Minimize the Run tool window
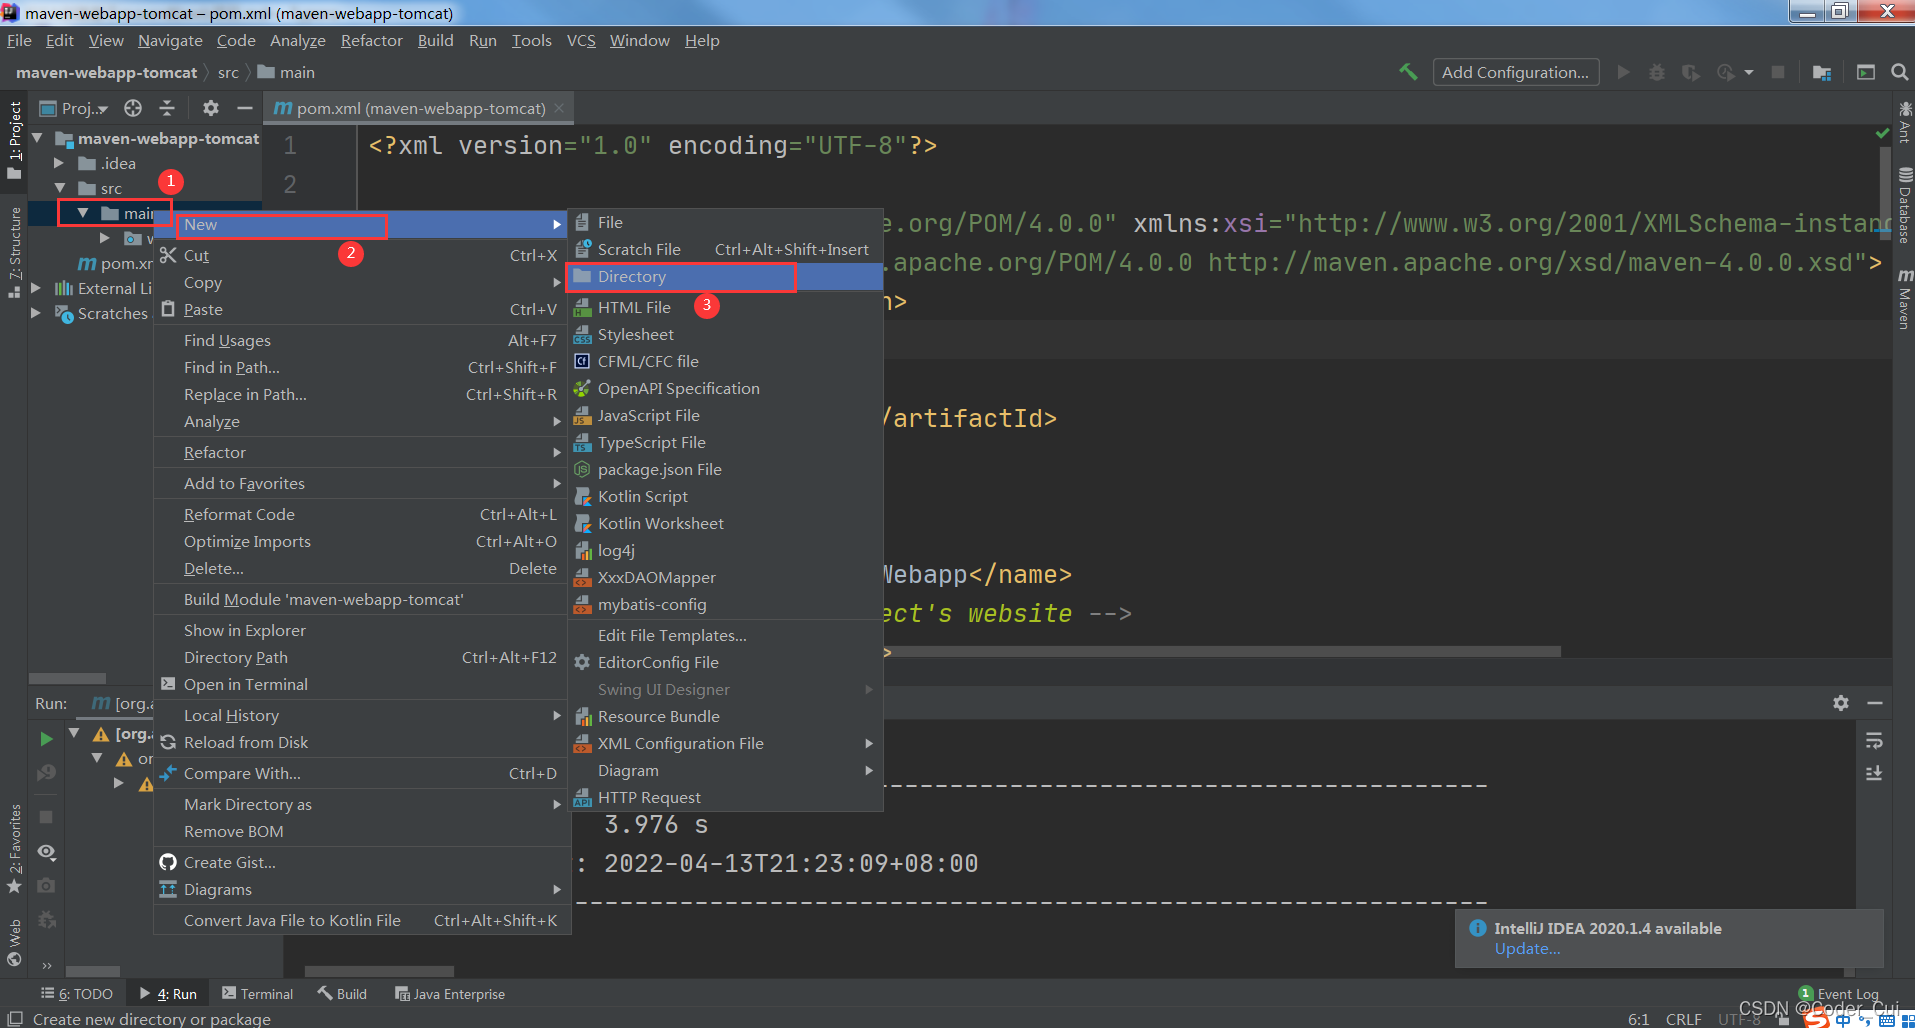The width and height of the screenshot is (1915, 1028). tap(1875, 703)
